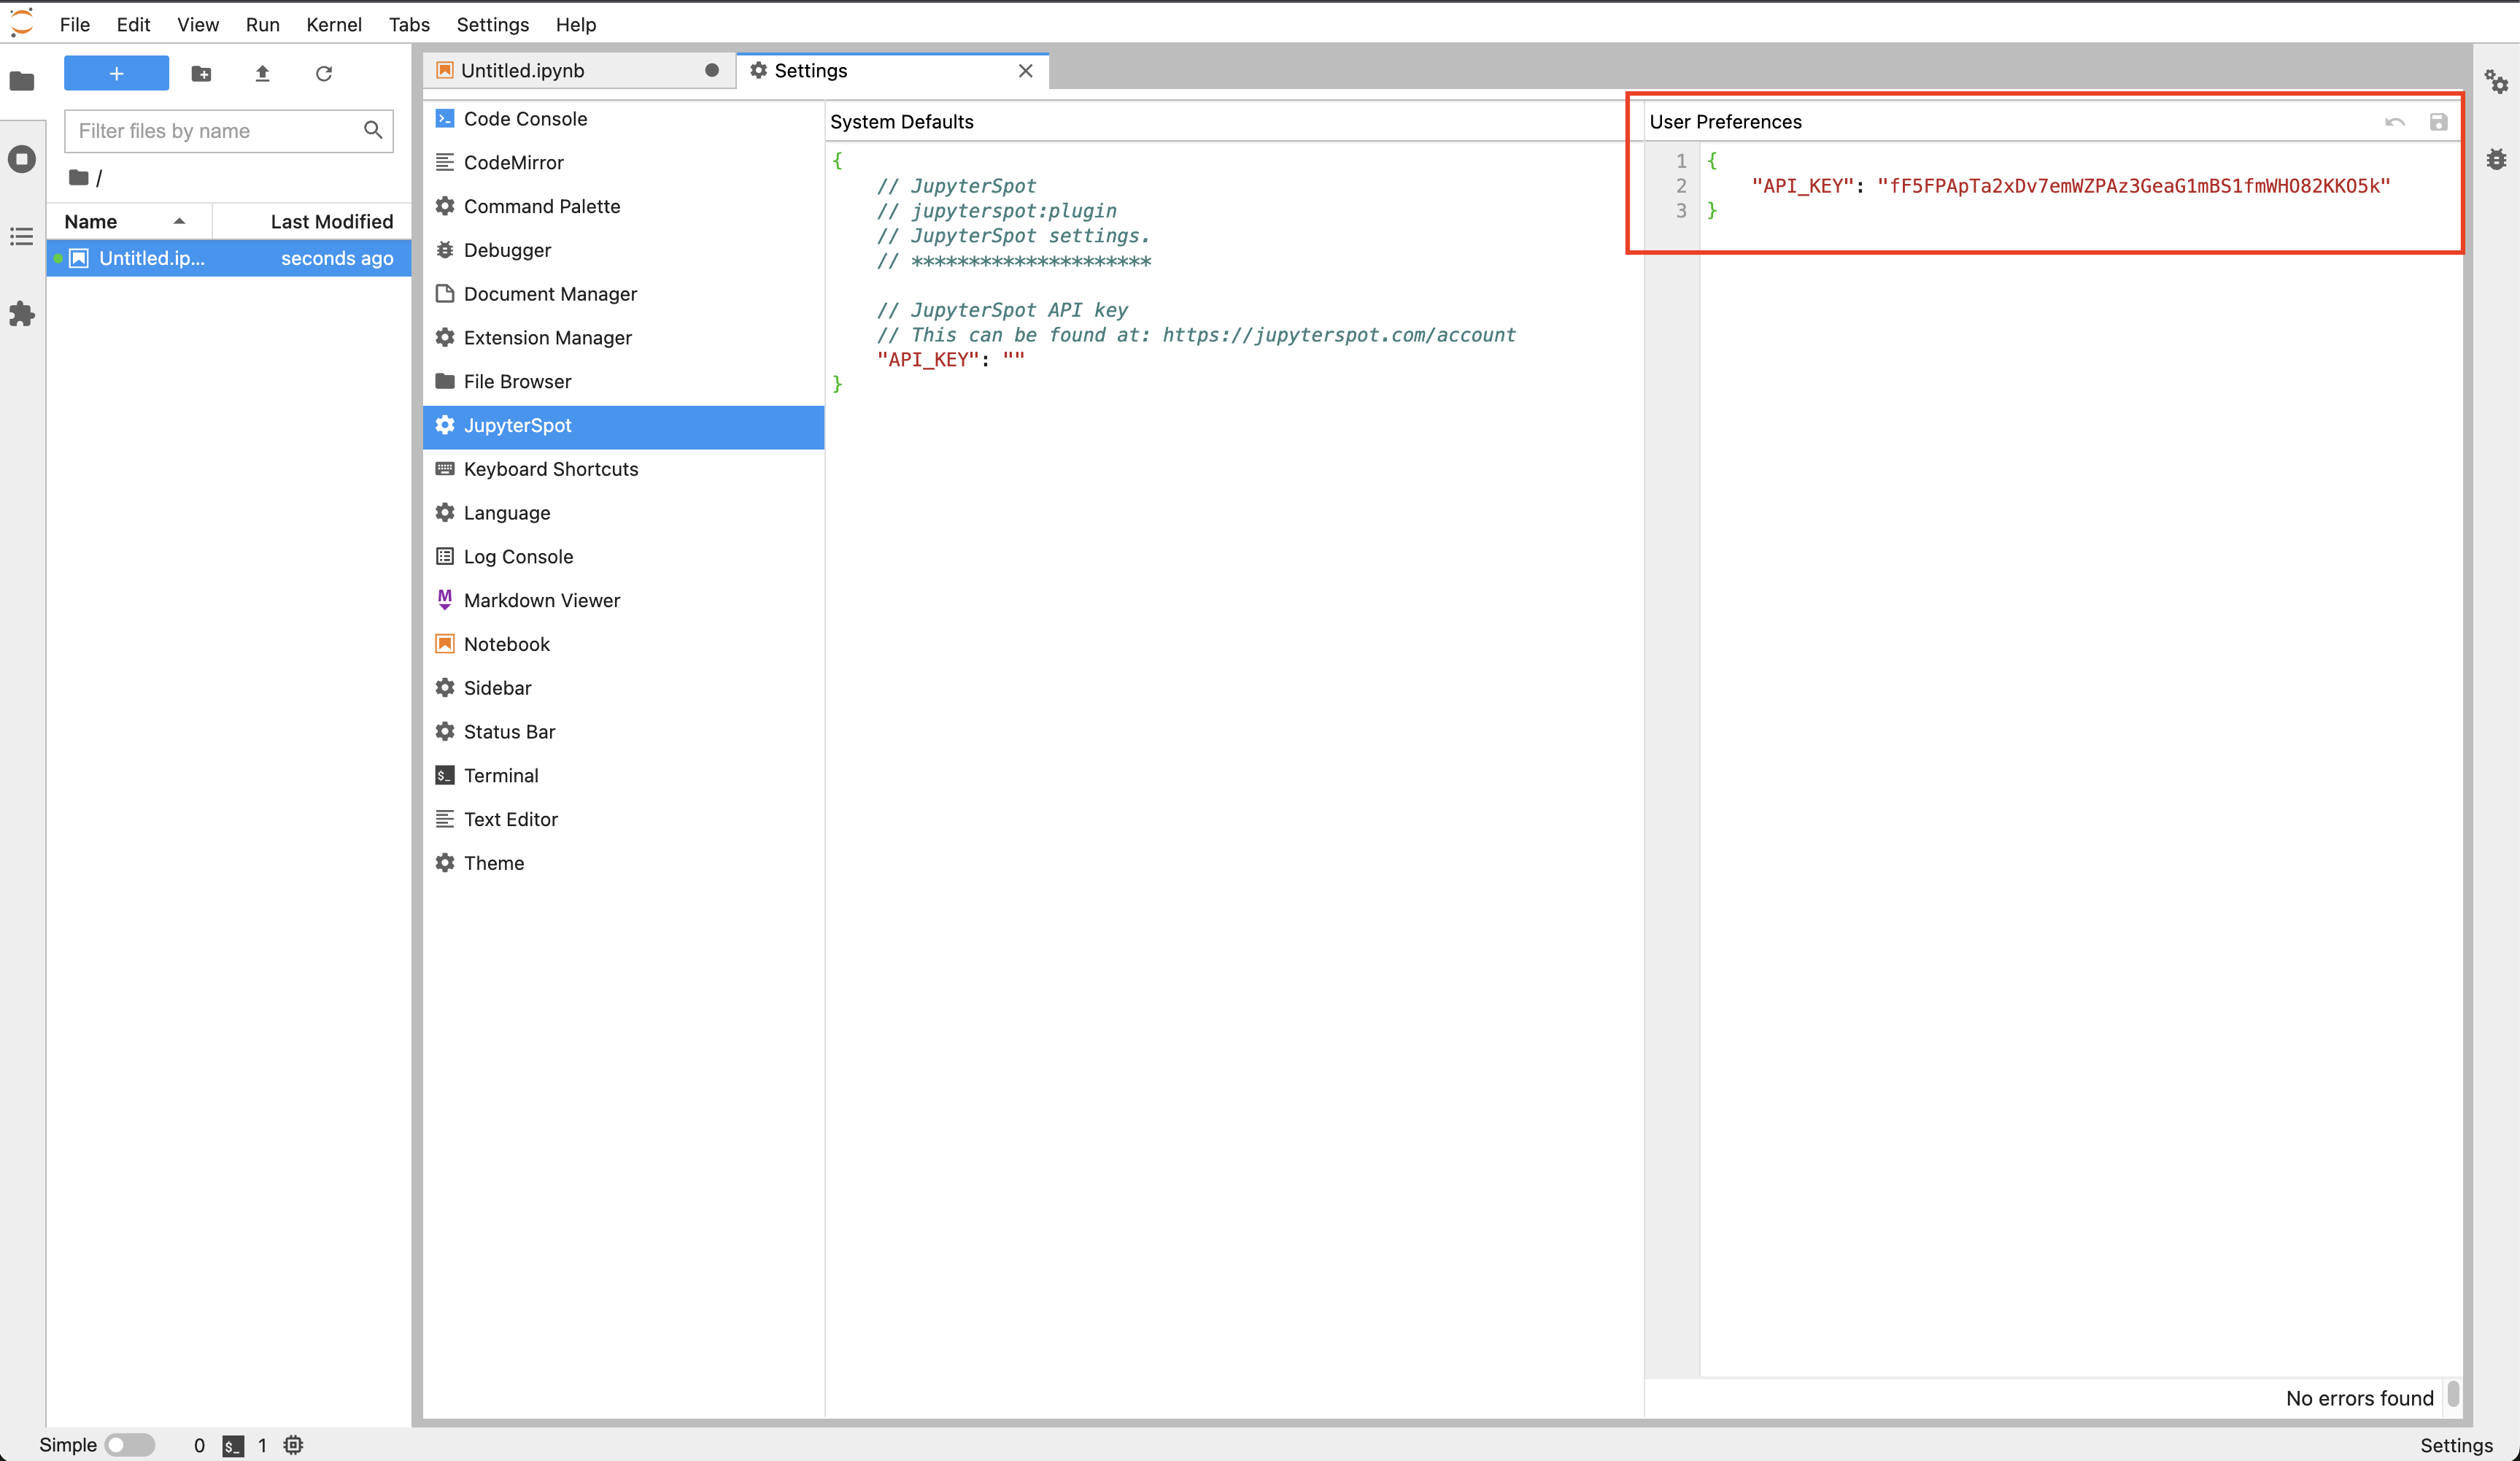This screenshot has height=1461, width=2520.
Task: Open Terminal settings
Action: pyautogui.click(x=623, y=775)
